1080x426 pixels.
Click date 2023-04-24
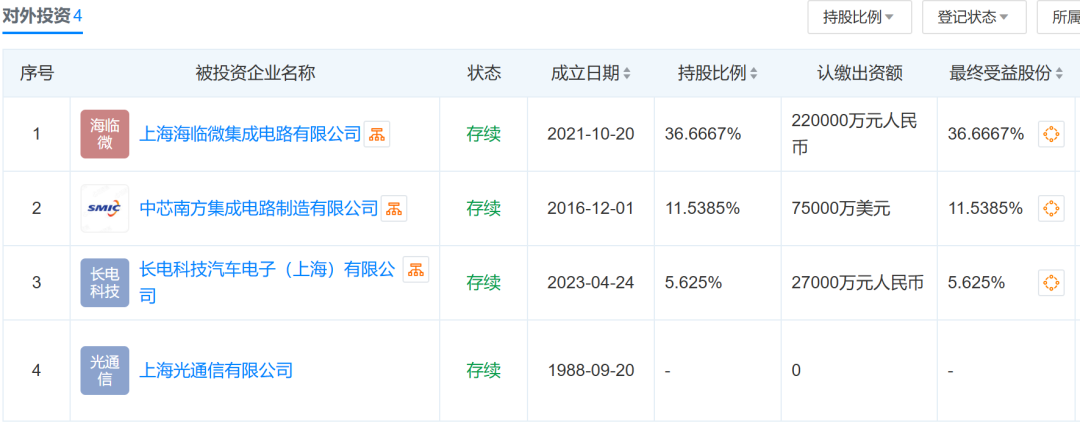click(x=590, y=282)
